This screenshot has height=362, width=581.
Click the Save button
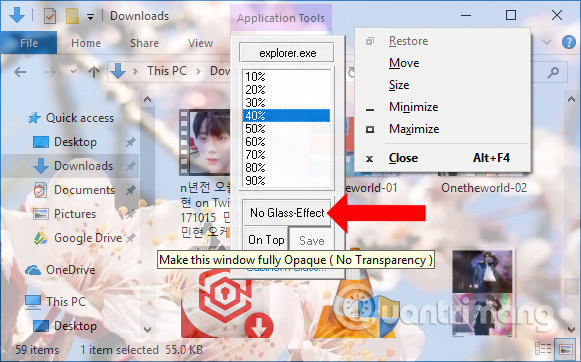tap(312, 241)
